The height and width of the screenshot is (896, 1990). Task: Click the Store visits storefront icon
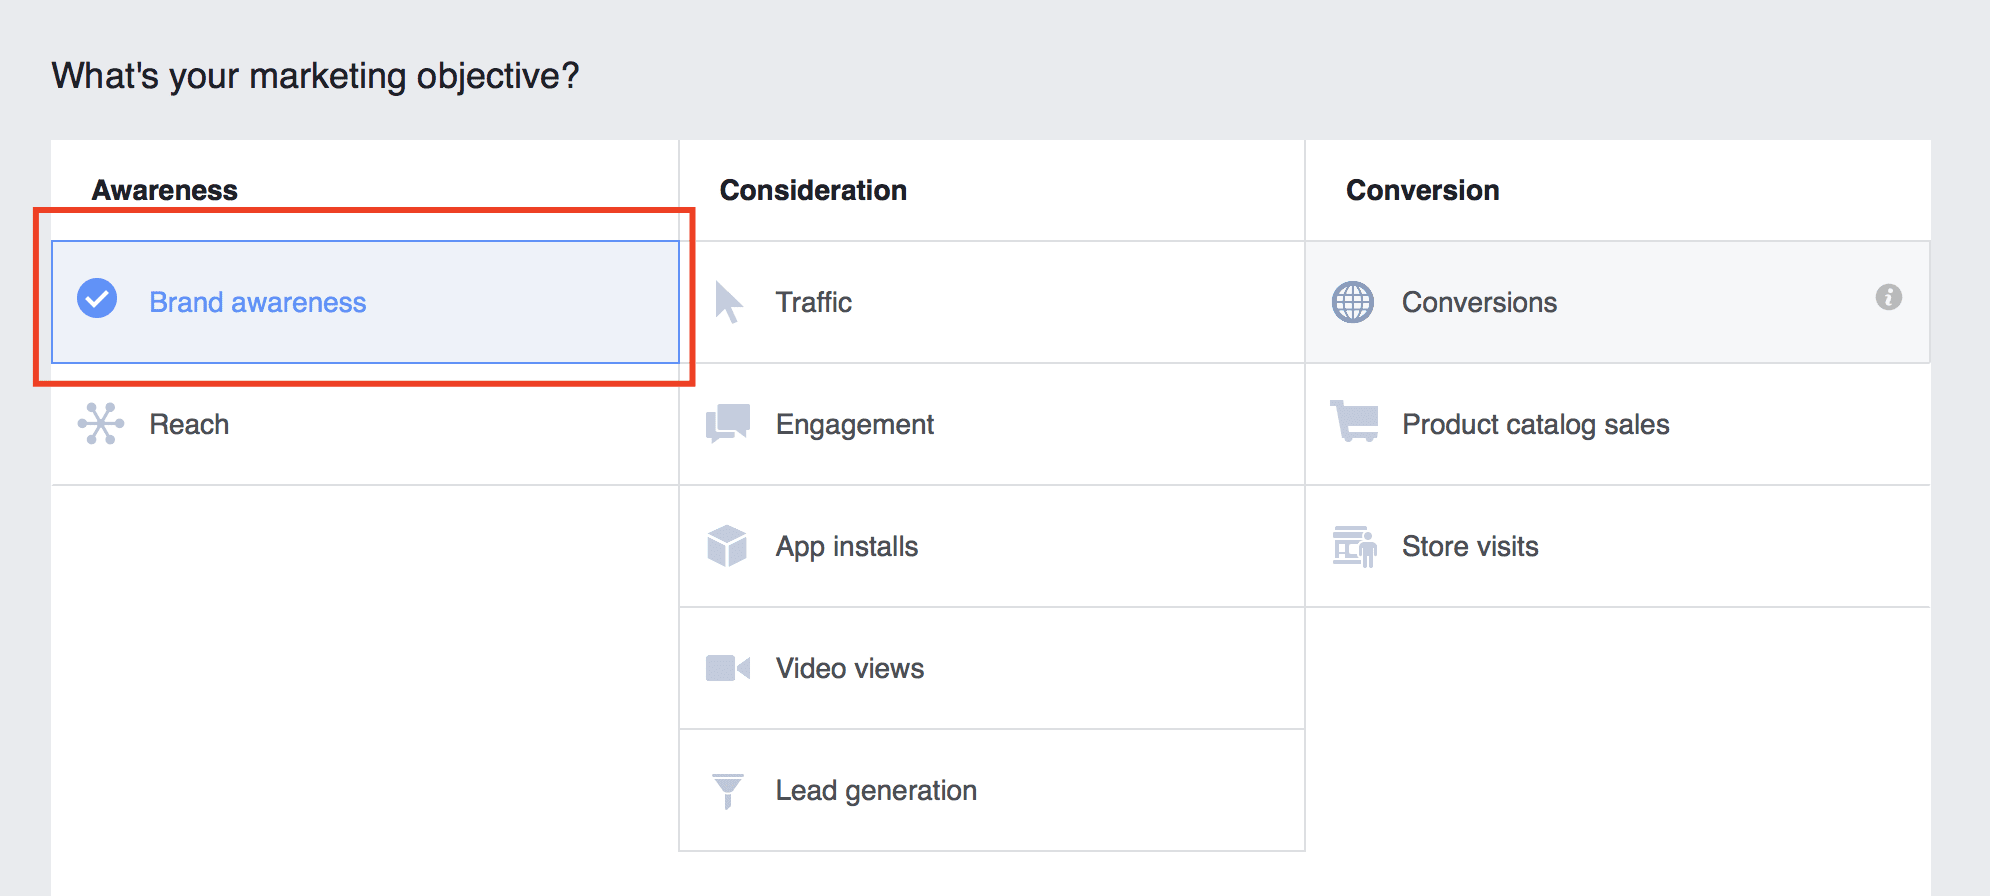click(x=1354, y=546)
